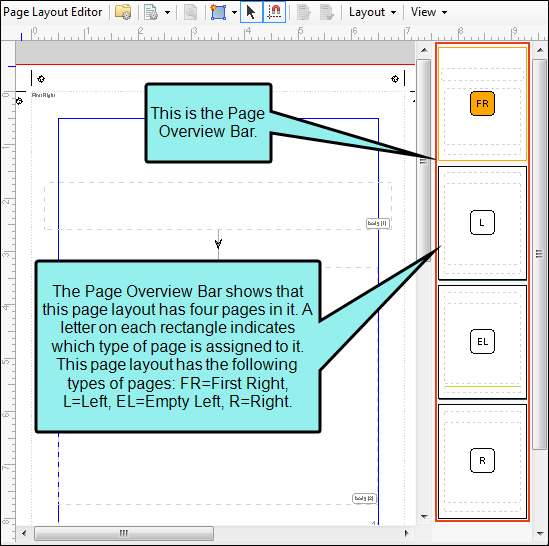Image resolution: width=549 pixels, height=546 pixels.
Task: Open the page layout properties folder icon
Action: coord(123,12)
